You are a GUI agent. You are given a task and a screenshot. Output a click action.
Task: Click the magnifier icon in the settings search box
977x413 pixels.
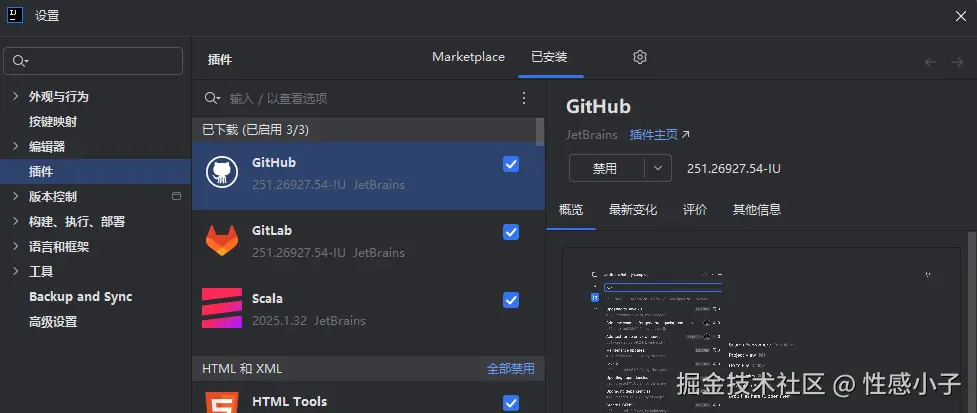pos(20,60)
